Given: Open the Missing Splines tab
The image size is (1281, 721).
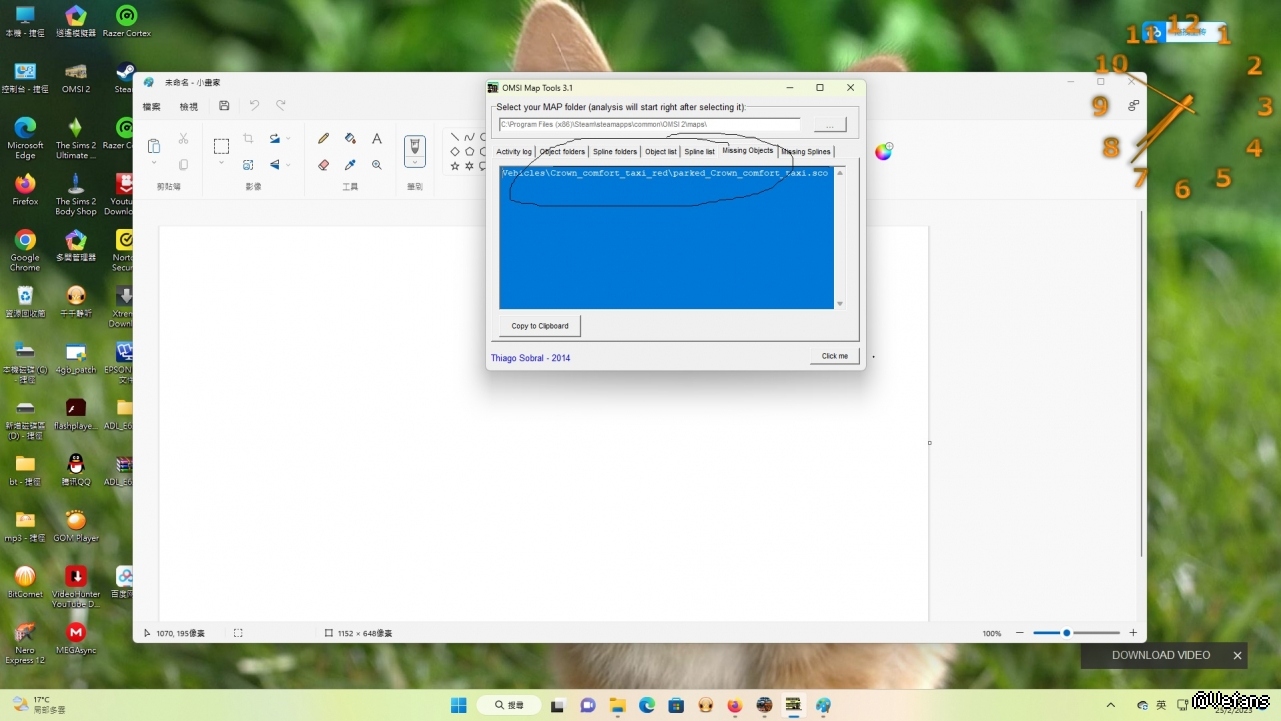Looking at the screenshot, I should [x=806, y=152].
